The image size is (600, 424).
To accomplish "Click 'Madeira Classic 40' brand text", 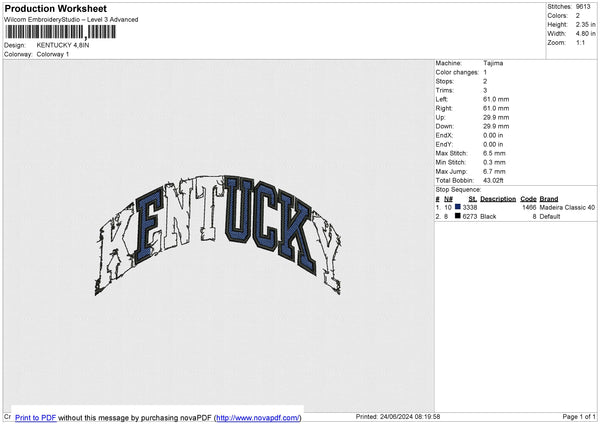I will point(567,207).
